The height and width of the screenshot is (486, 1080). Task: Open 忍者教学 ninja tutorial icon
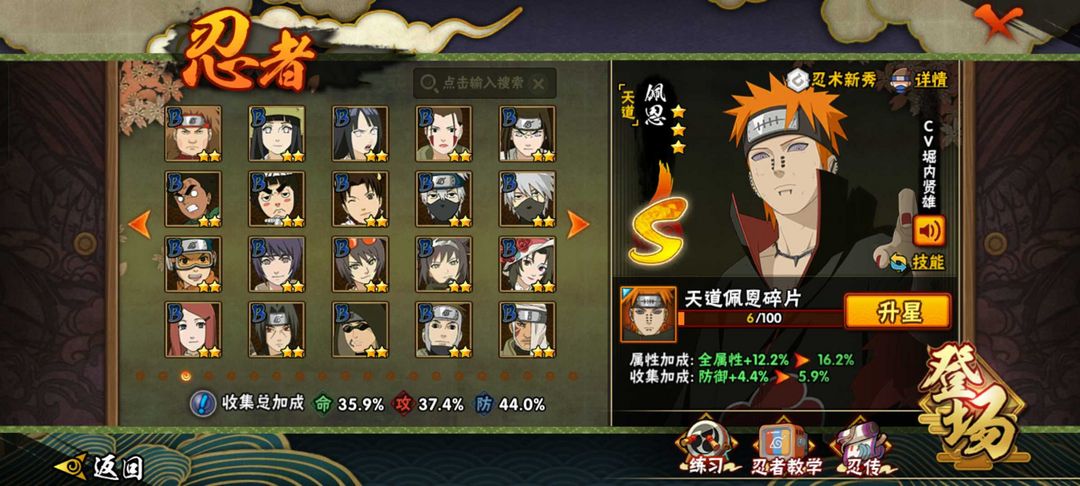pos(786,449)
